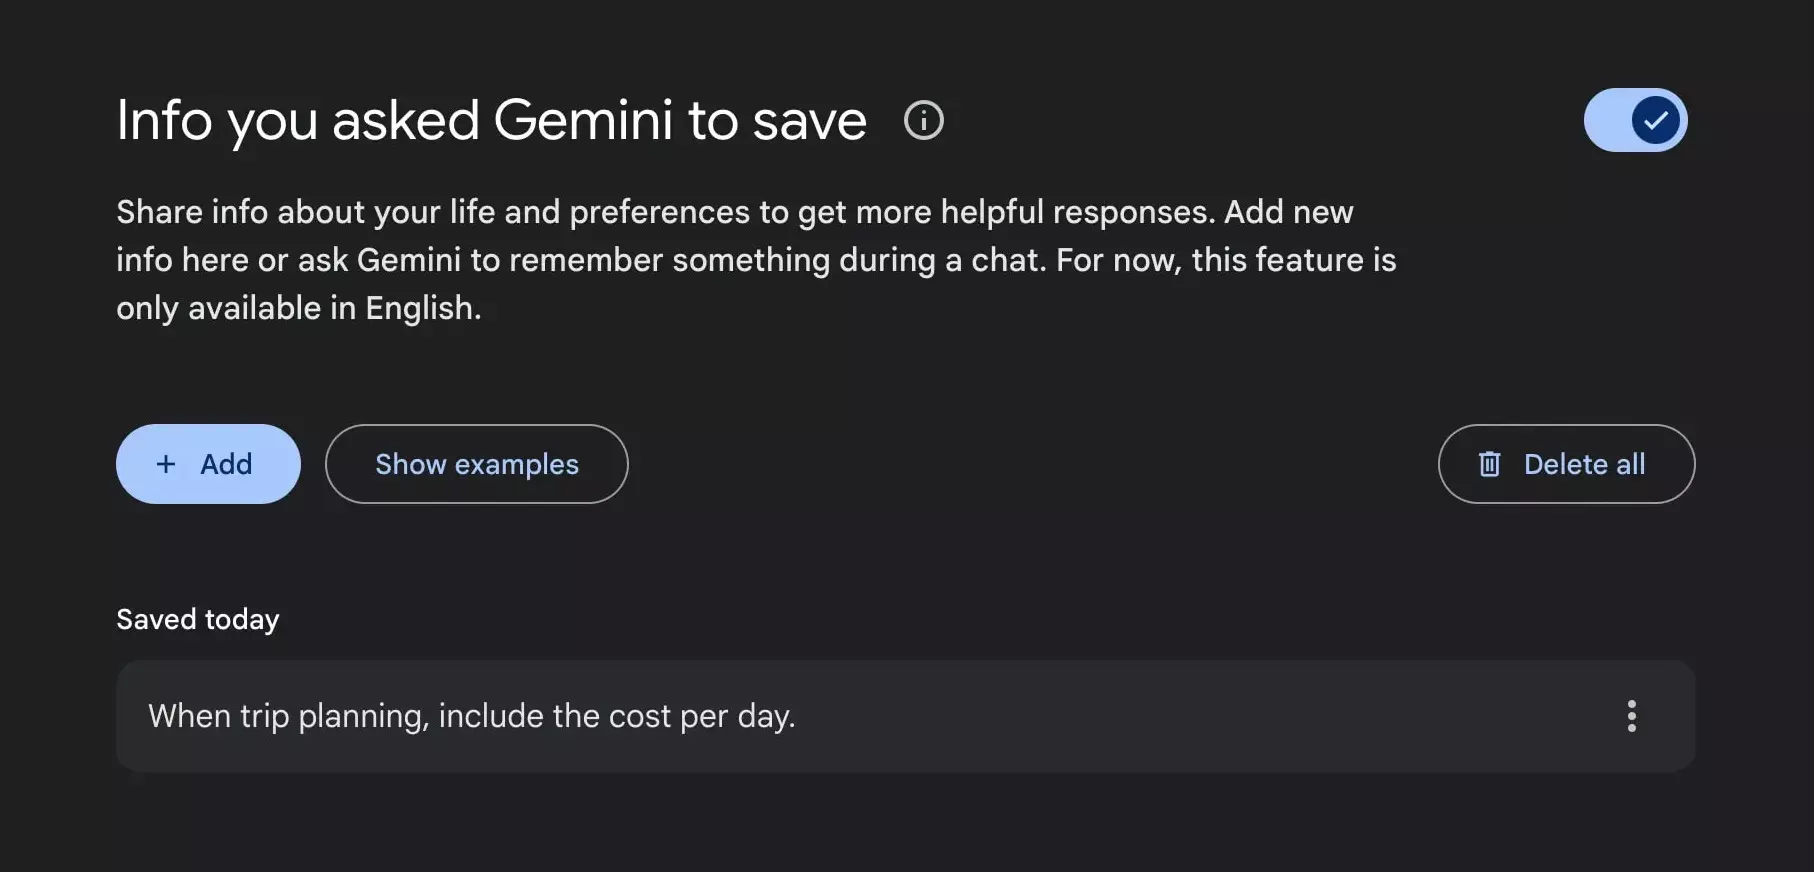Expand options for trip planning entry

point(1631,716)
